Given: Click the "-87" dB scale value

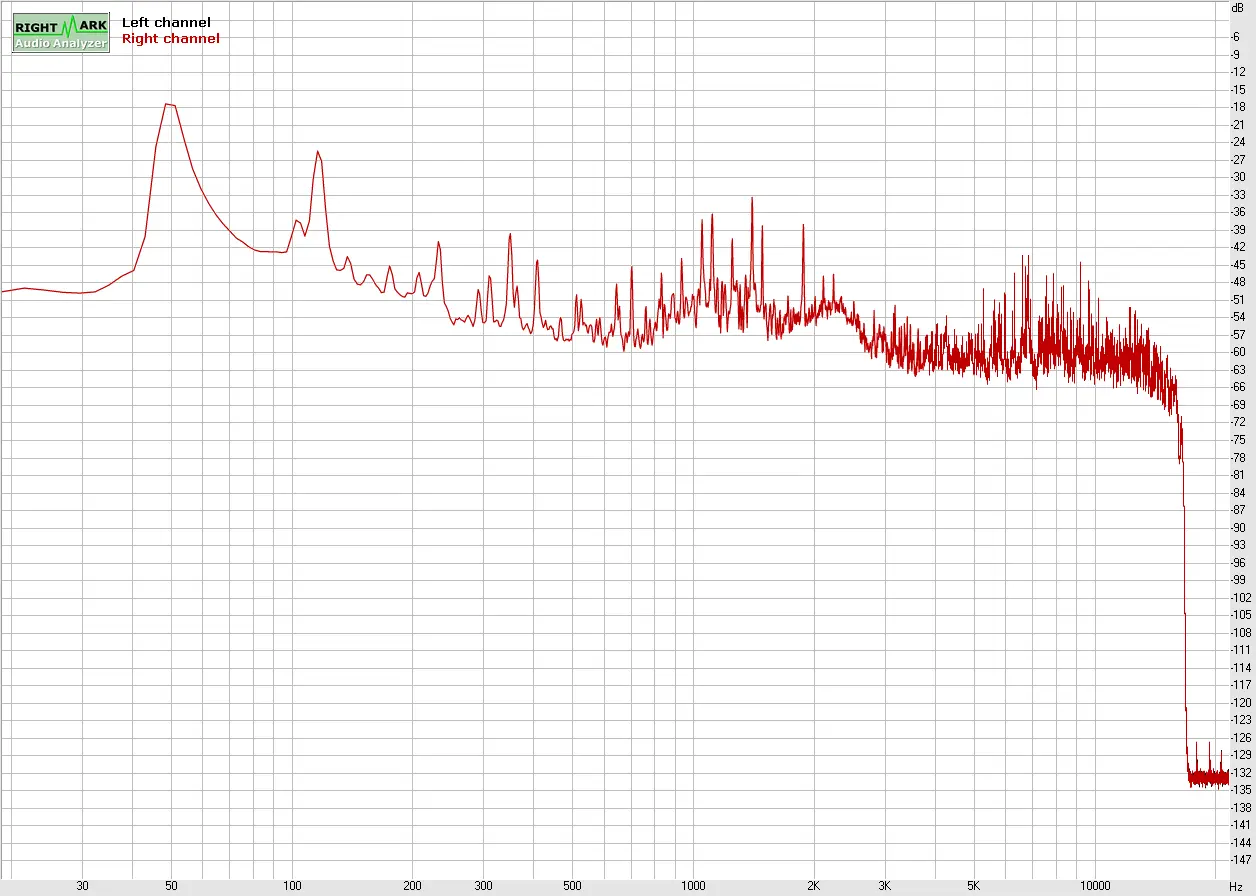Looking at the screenshot, I should click(1241, 510).
